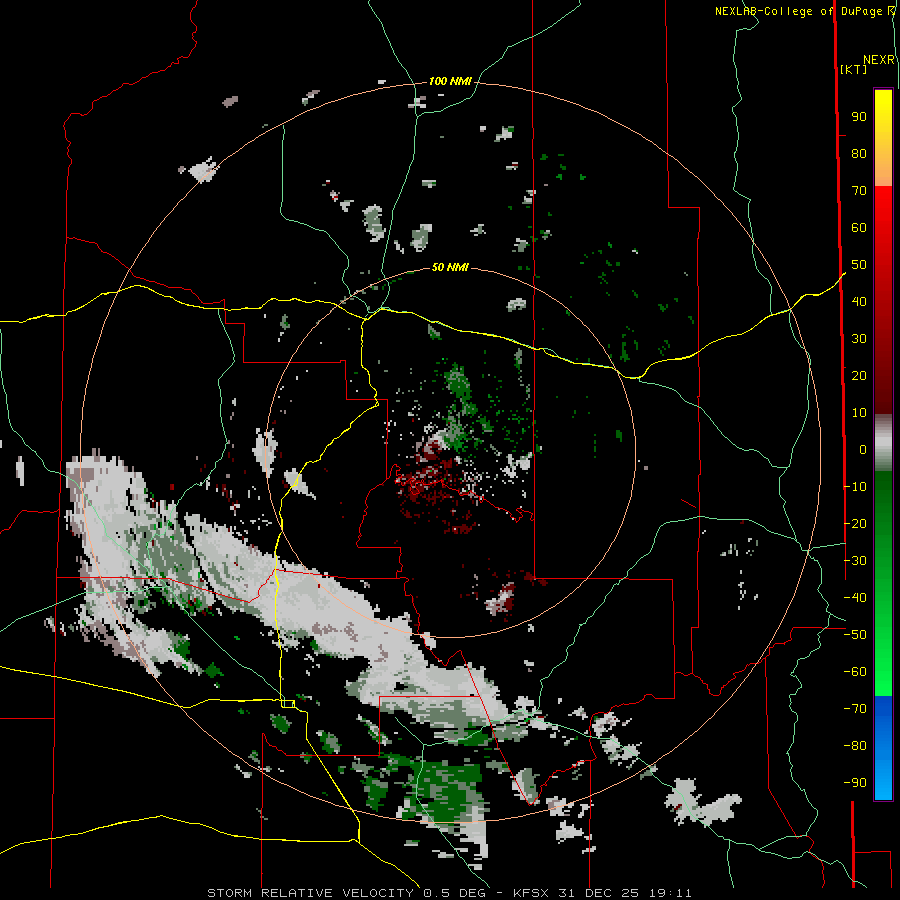The width and height of the screenshot is (900, 900).
Task: Click the positive "80" scale label
Action: pyautogui.click(x=859, y=154)
